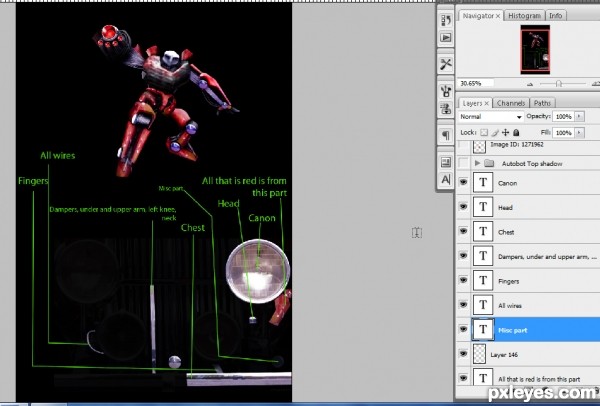This screenshot has width=600, height=406.
Task: Click the T thumbnail of Fingers layer
Action: pyautogui.click(x=483, y=280)
